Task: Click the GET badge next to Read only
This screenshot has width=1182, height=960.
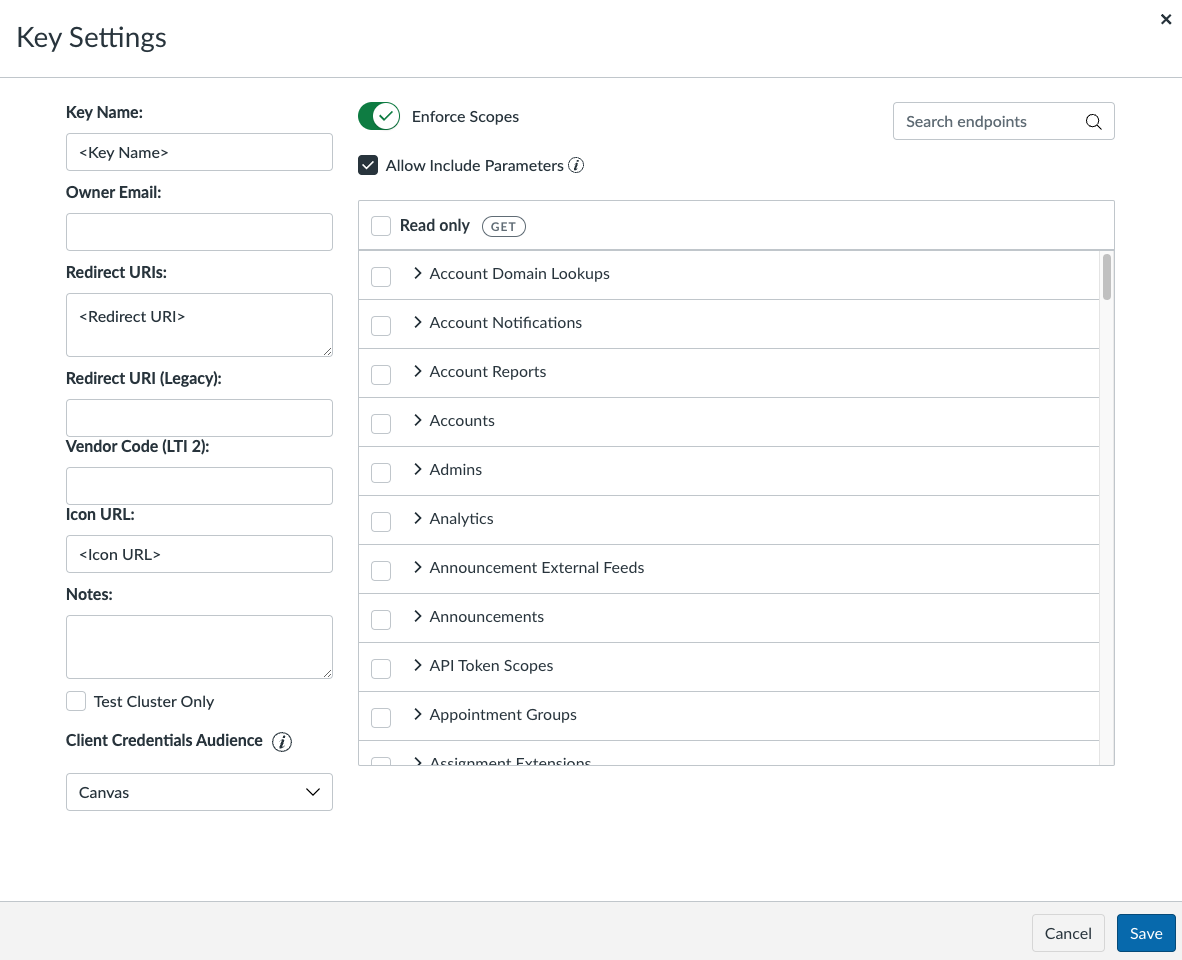Action: coord(503,226)
